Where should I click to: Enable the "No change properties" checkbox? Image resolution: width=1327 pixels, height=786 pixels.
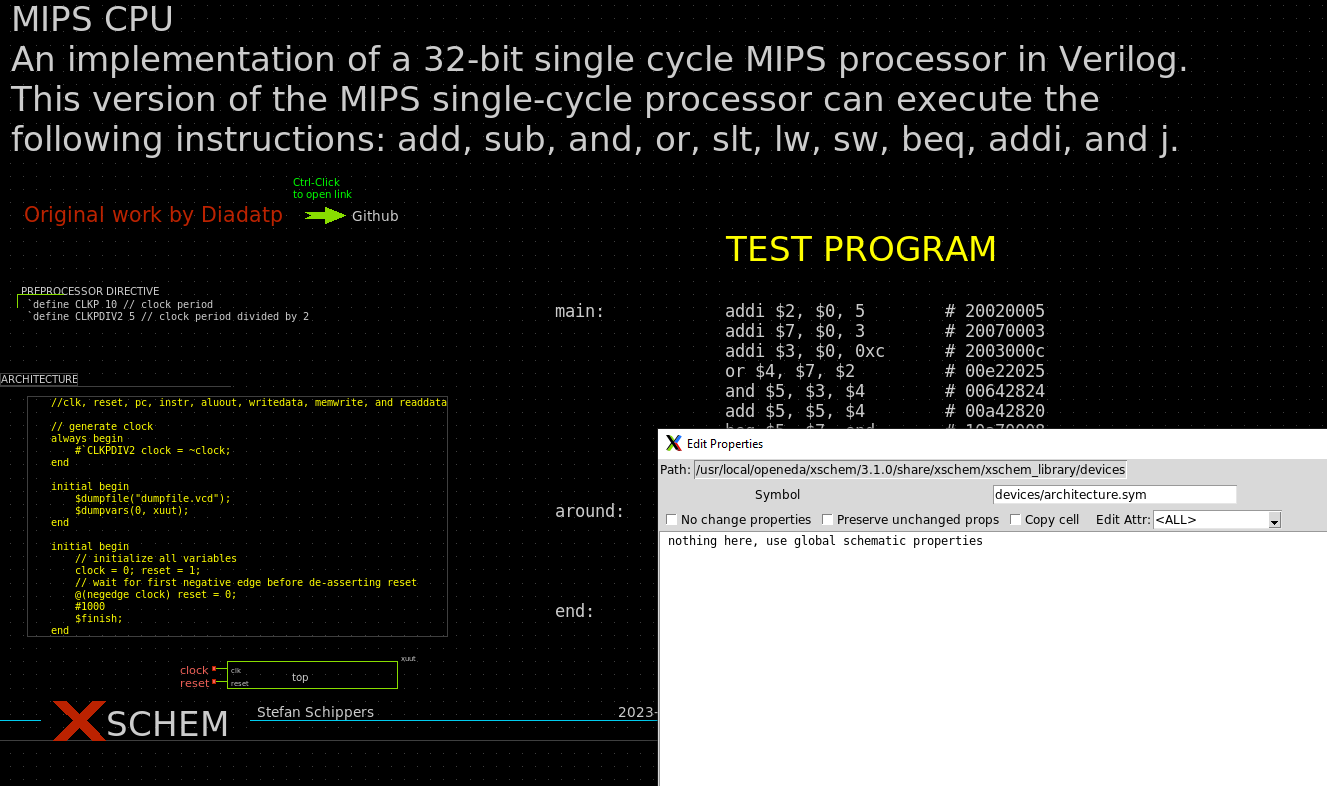[x=671, y=519]
